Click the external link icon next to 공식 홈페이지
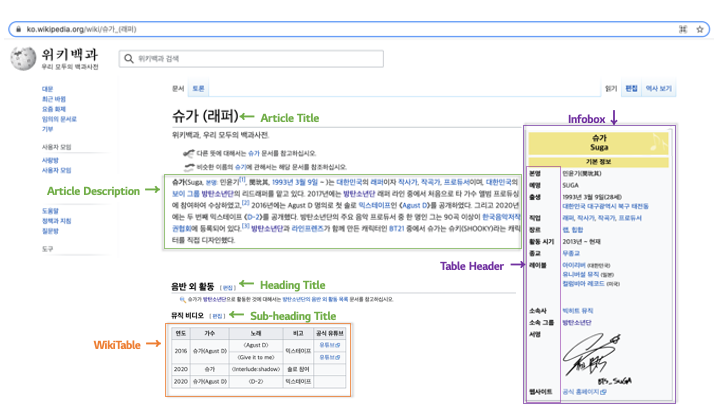 tap(603, 392)
